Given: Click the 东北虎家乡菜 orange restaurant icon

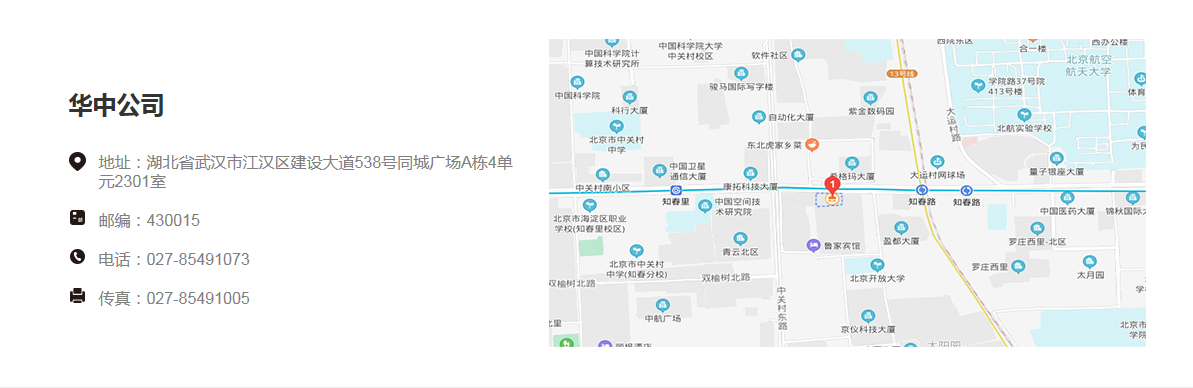Looking at the screenshot, I should 813,144.
